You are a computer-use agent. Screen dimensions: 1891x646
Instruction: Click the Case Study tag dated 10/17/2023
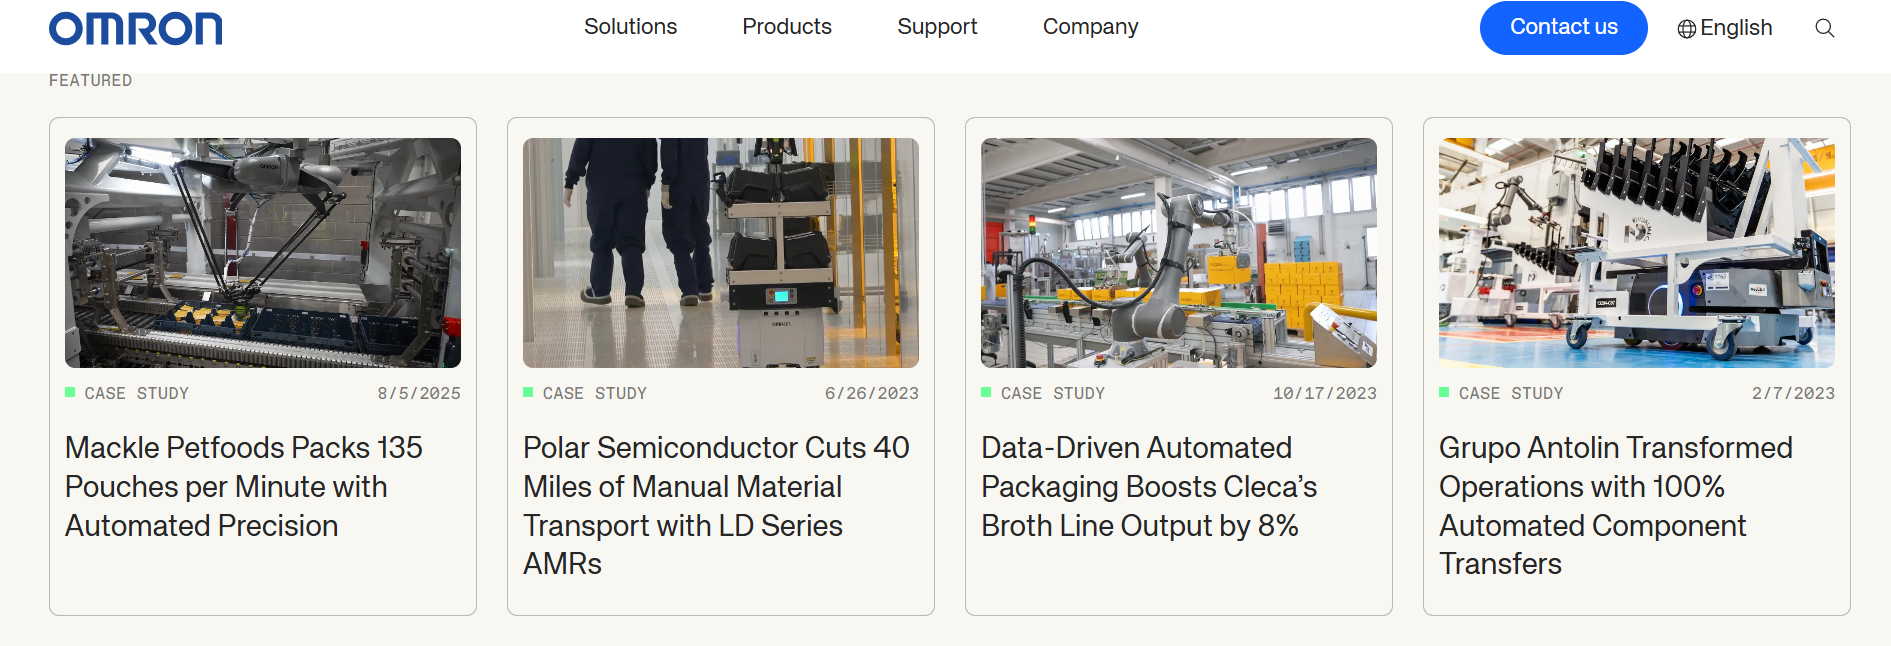click(1052, 393)
